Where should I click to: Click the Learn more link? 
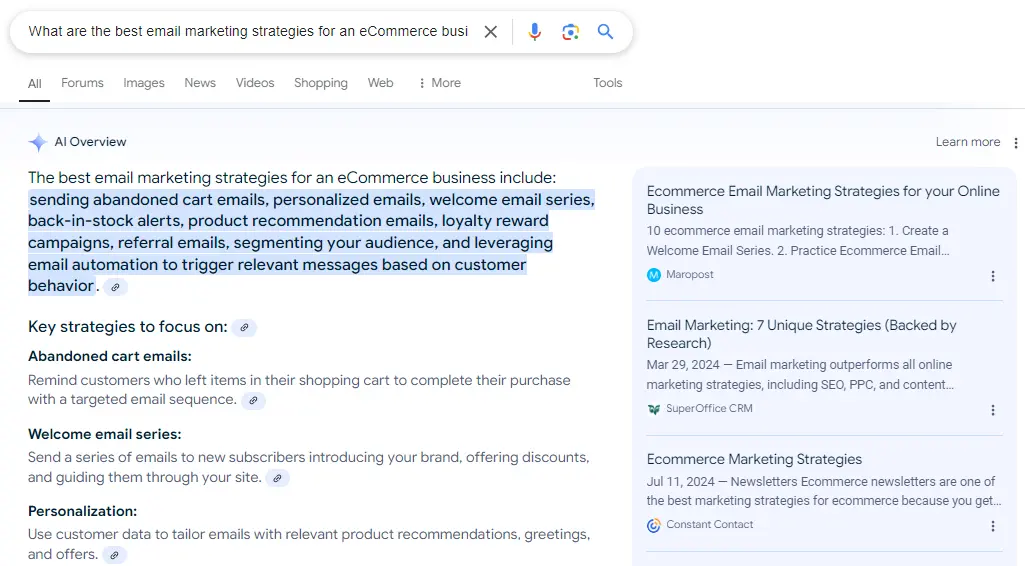(x=967, y=142)
